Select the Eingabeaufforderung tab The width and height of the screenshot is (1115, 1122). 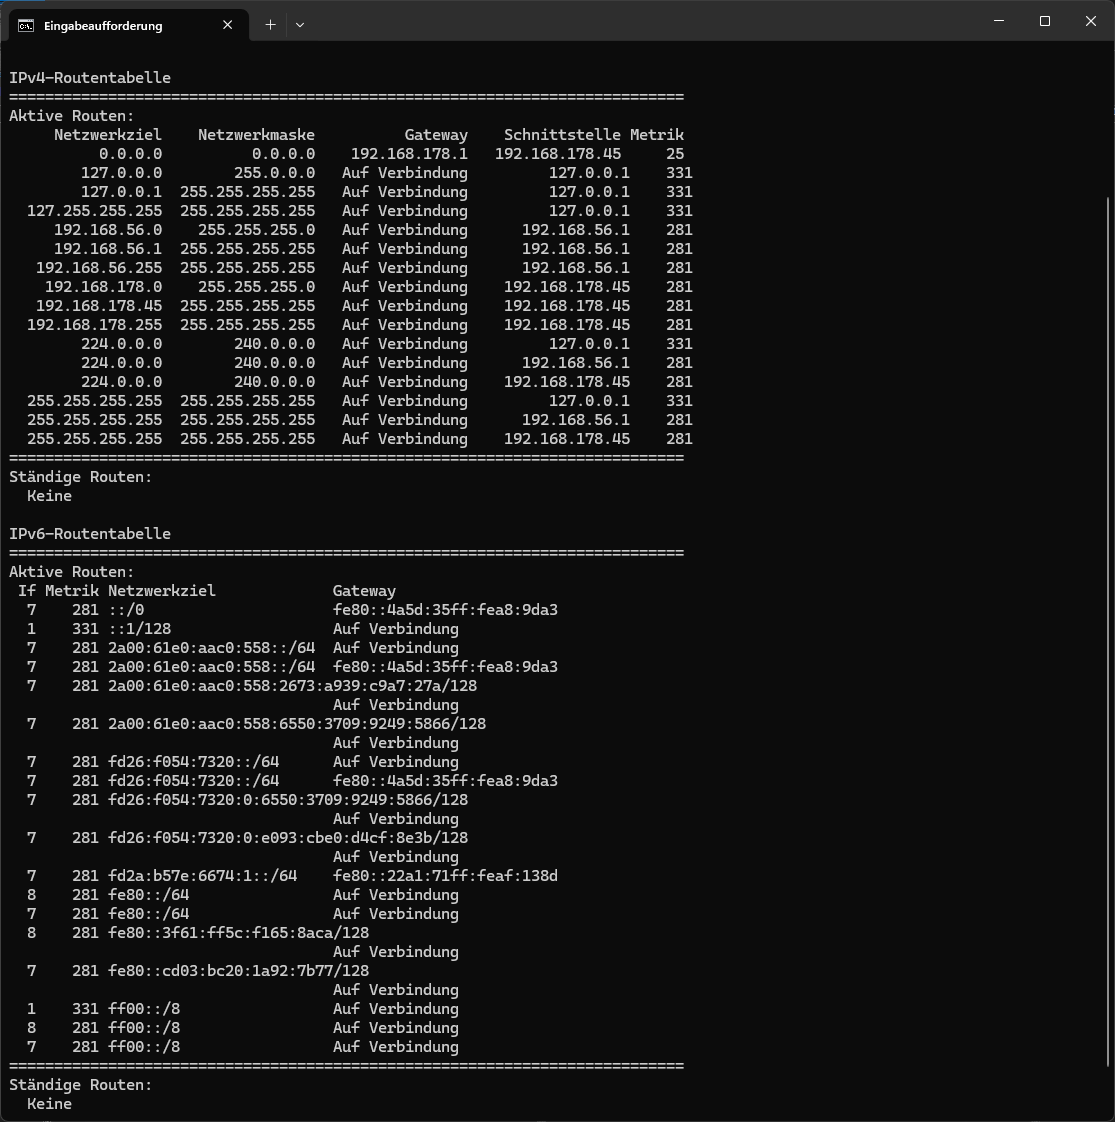click(x=129, y=25)
